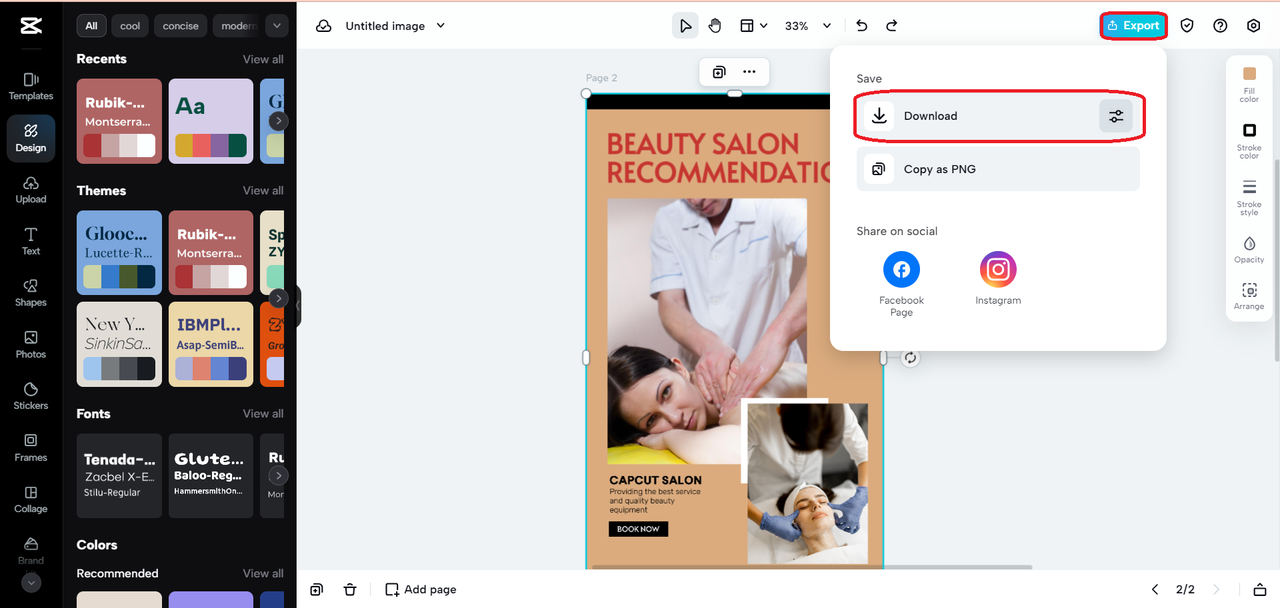
Task: Click Add page button
Action: tap(421, 590)
